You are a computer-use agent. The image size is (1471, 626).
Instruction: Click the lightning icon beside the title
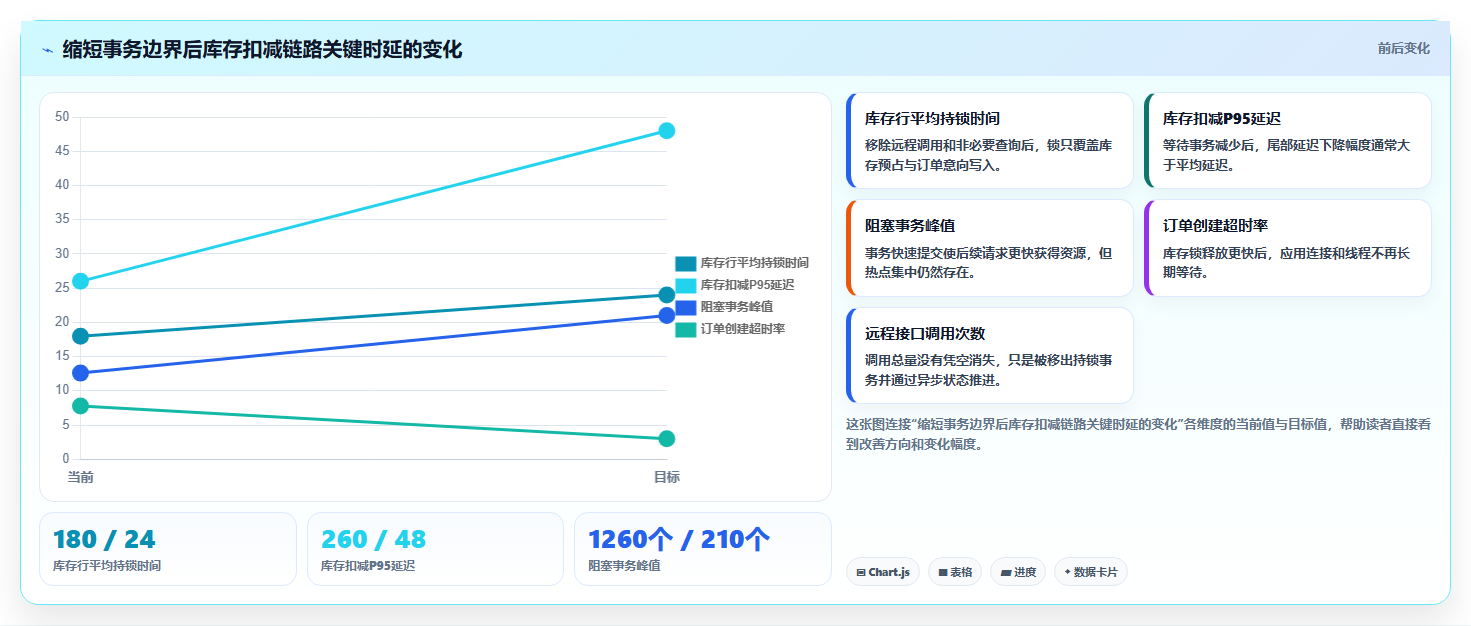tap(47, 50)
